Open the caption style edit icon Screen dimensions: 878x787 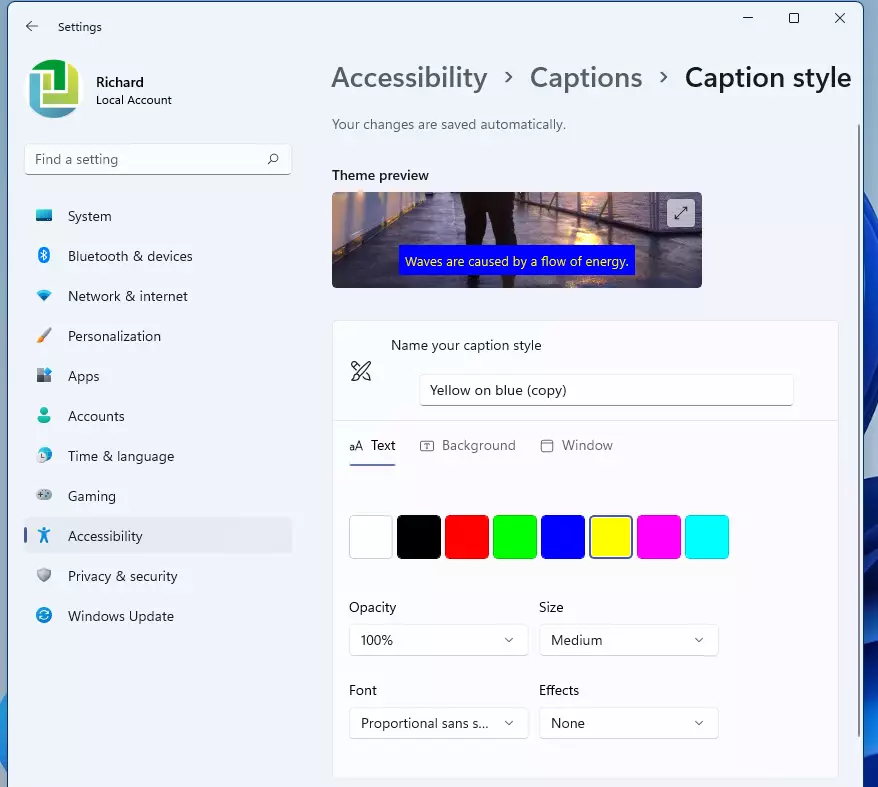point(360,371)
